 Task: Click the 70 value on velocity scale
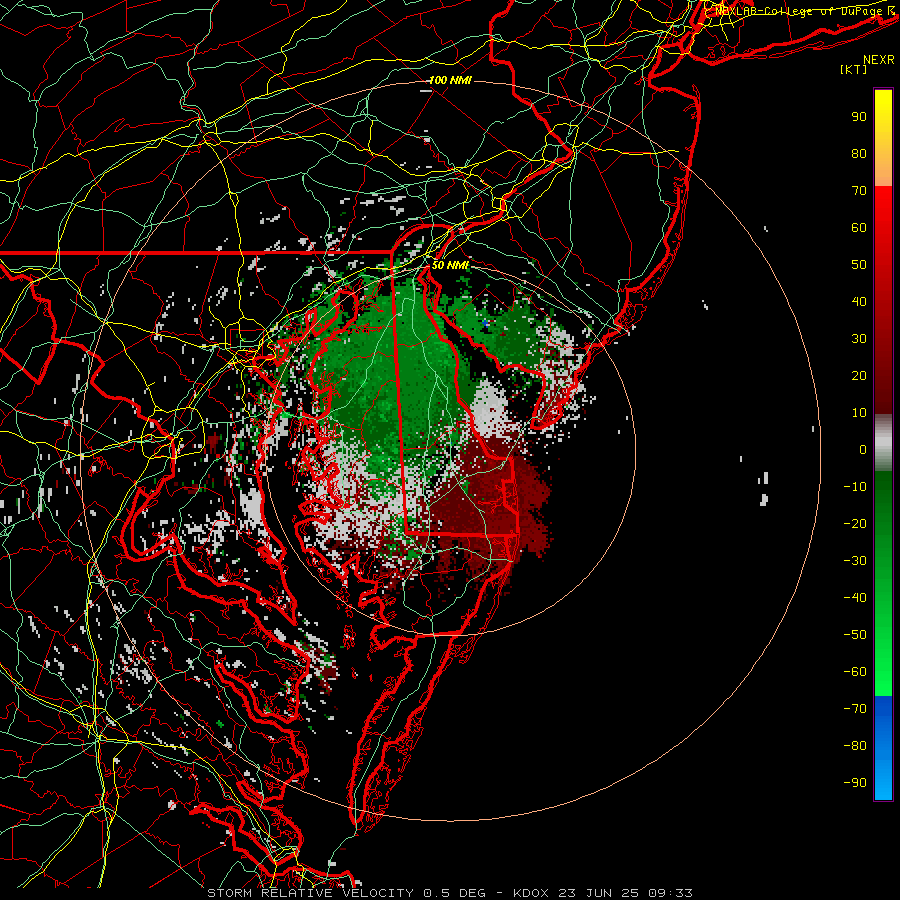[859, 191]
